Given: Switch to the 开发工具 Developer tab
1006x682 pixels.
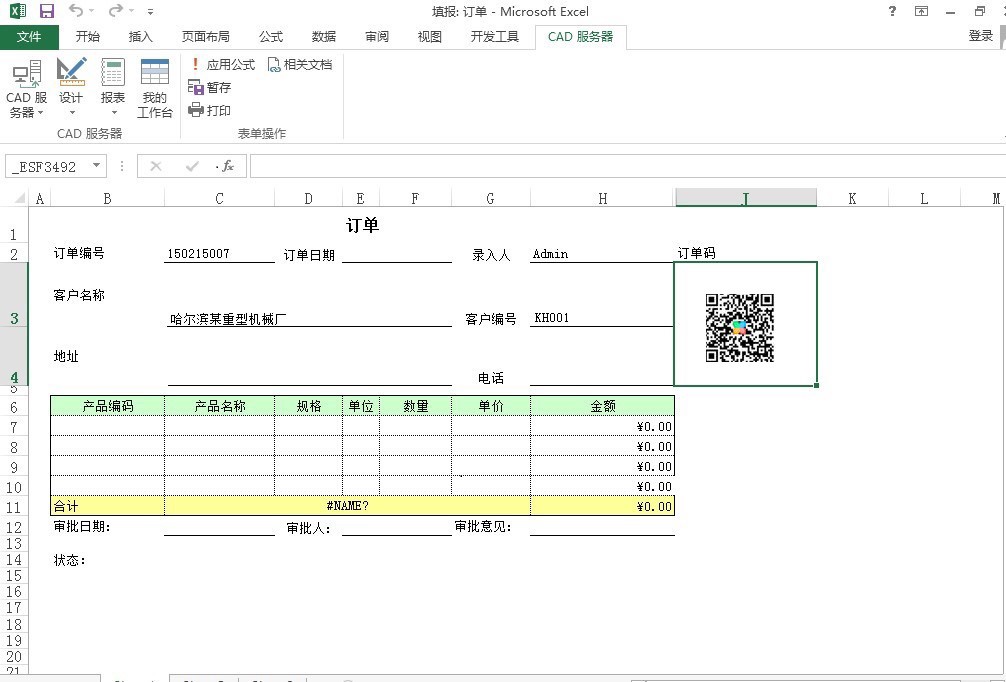Looking at the screenshot, I should pyautogui.click(x=494, y=37).
